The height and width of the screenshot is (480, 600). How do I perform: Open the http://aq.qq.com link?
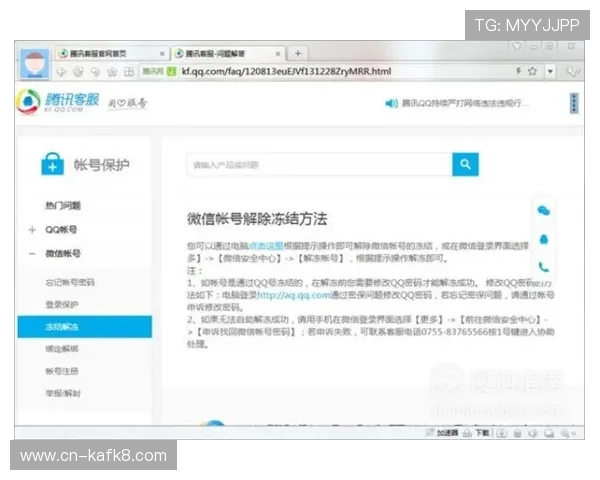pyautogui.click(x=293, y=295)
